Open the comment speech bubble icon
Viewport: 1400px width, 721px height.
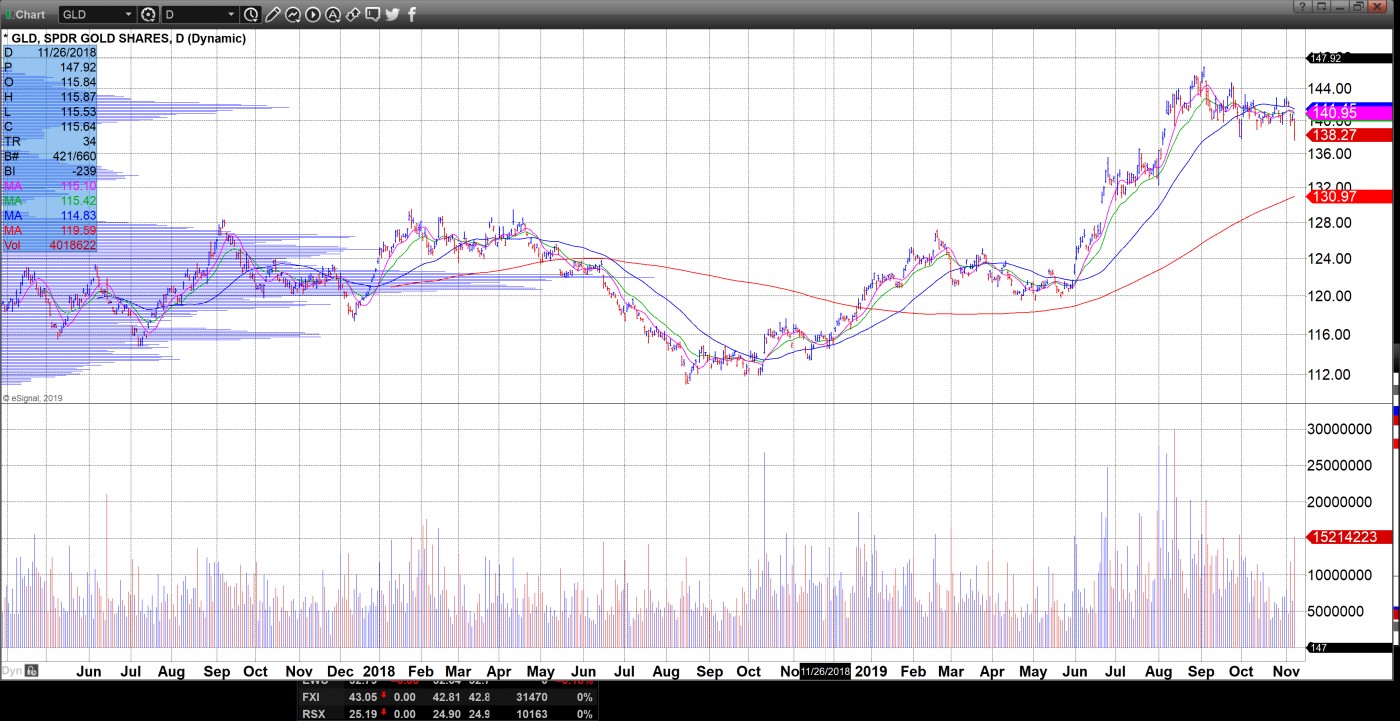click(x=372, y=14)
